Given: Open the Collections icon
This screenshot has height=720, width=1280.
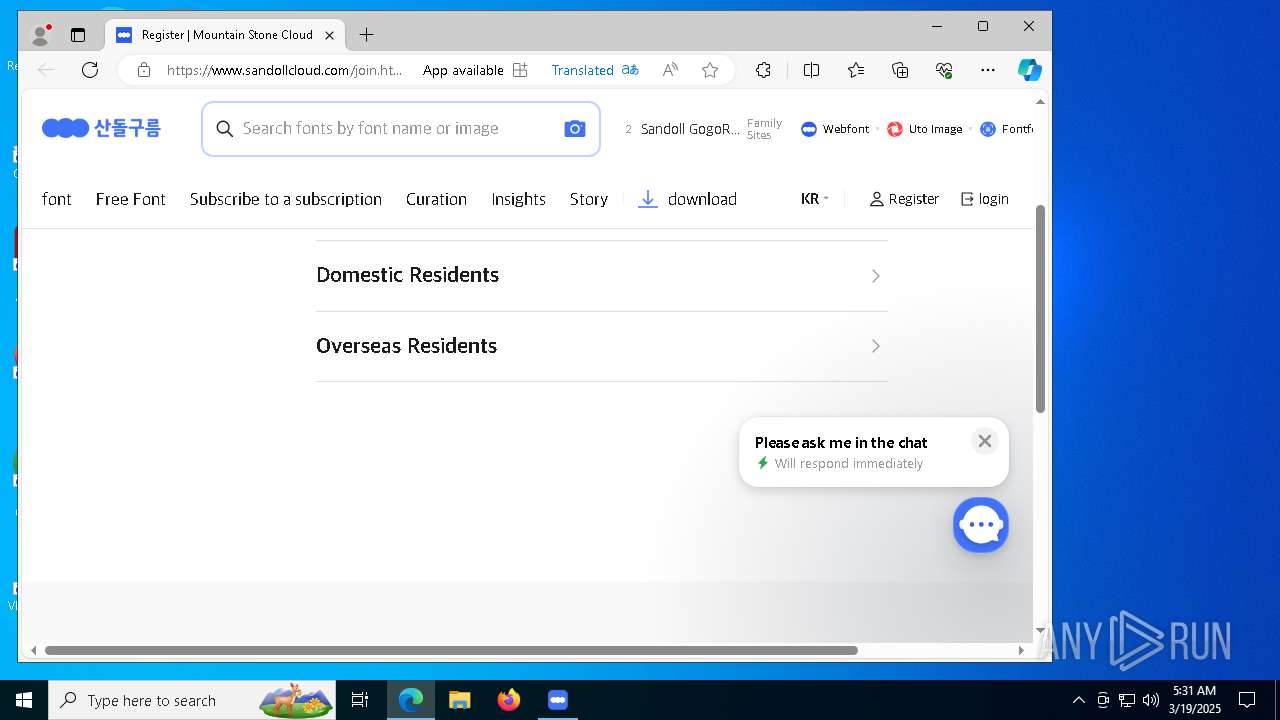Looking at the screenshot, I should click(900, 70).
